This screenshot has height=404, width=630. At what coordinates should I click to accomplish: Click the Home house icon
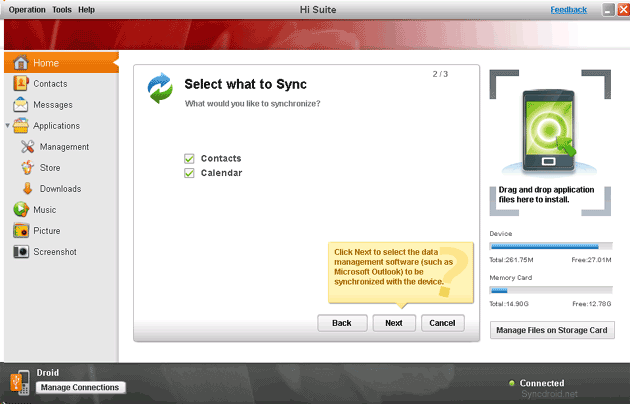tap(21, 63)
